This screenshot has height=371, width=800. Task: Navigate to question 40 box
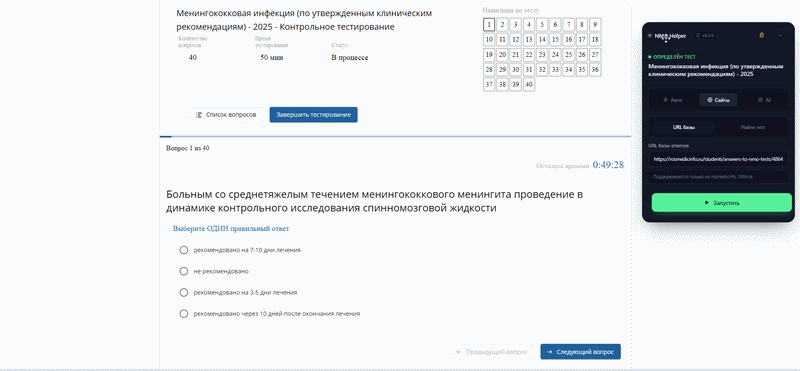(529, 85)
